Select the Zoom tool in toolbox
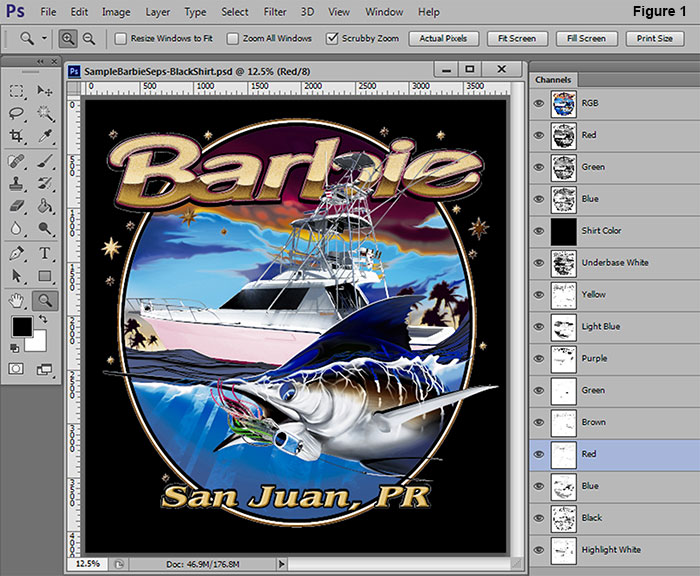The height and width of the screenshot is (576, 700). click(x=45, y=301)
